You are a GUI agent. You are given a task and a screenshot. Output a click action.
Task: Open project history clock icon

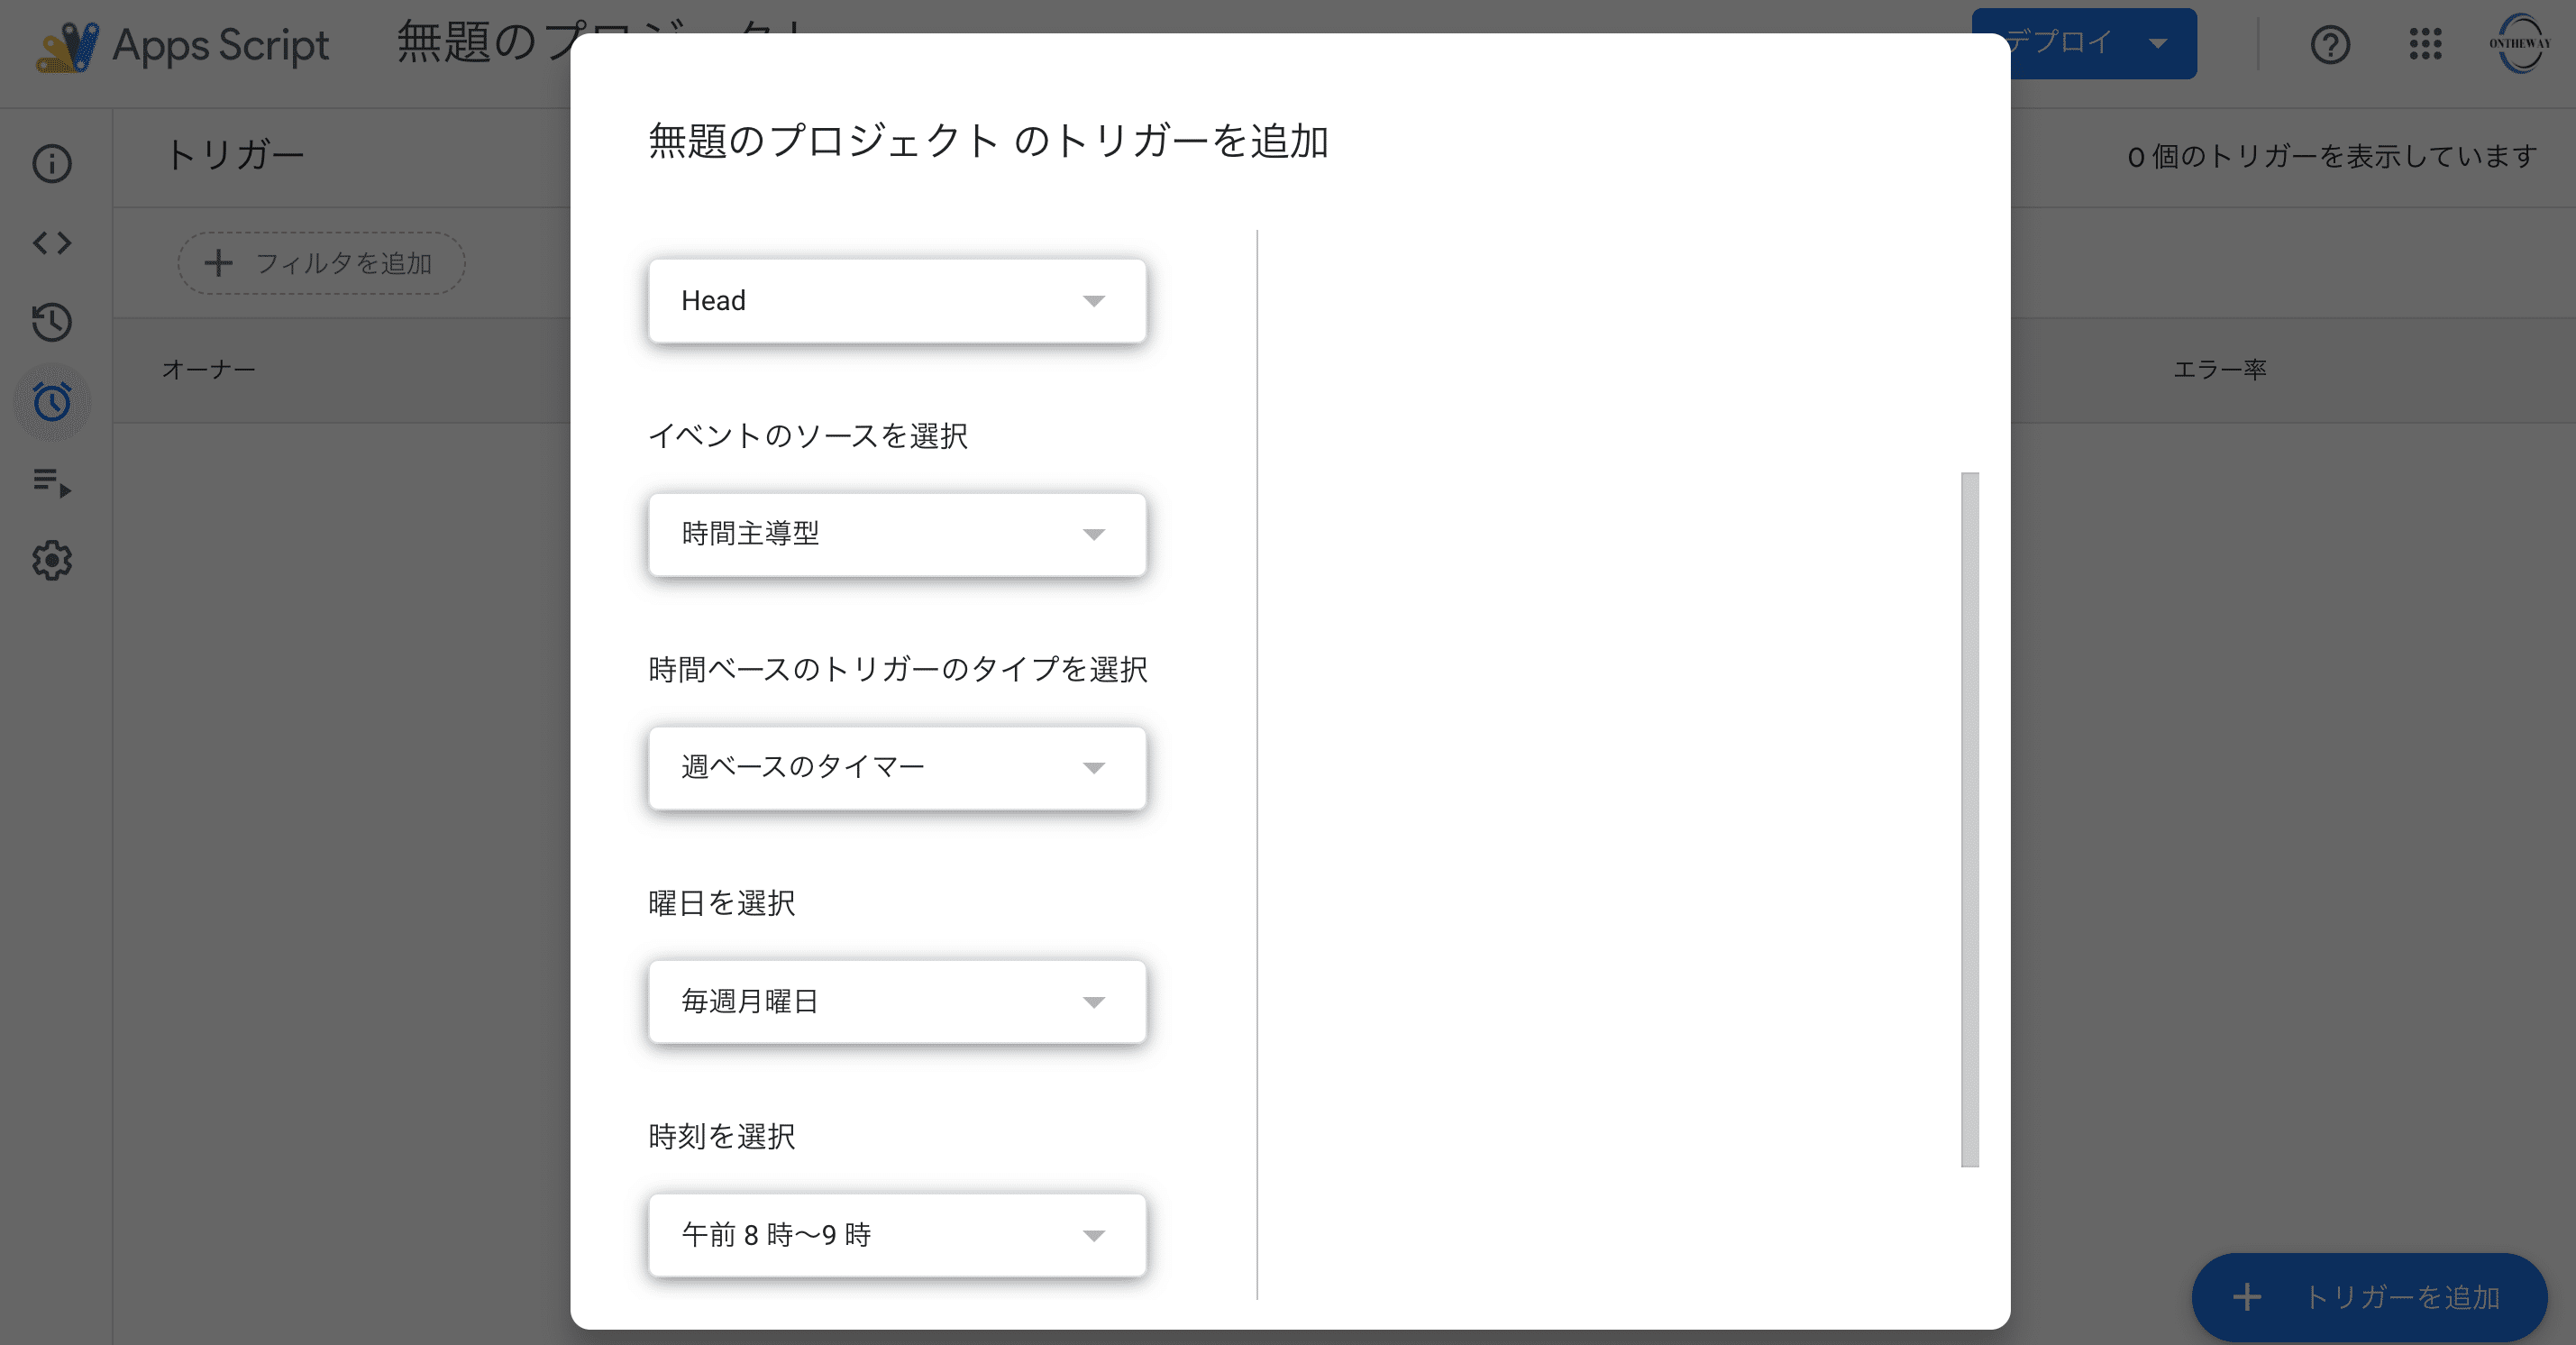point(52,322)
